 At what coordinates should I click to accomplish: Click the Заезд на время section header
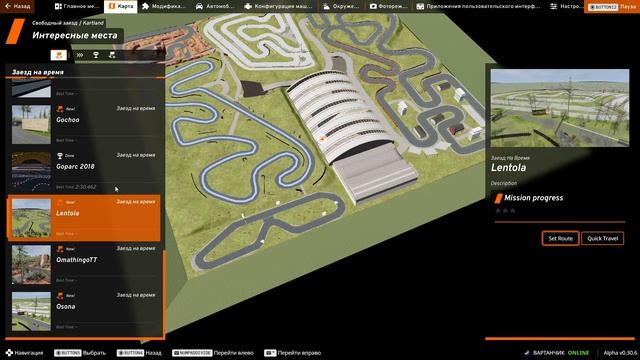pyautogui.click(x=38, y=72)
